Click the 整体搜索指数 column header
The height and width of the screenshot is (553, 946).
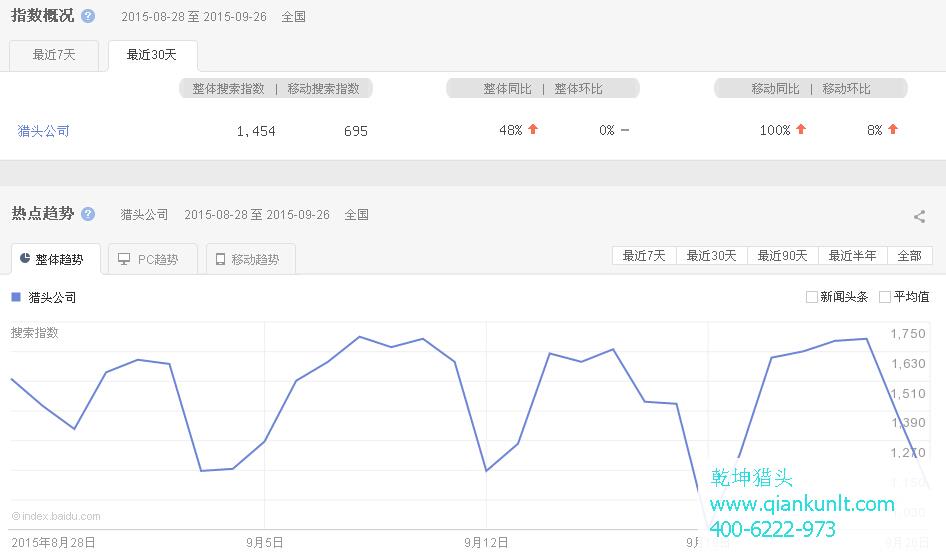tap(229, 89)
